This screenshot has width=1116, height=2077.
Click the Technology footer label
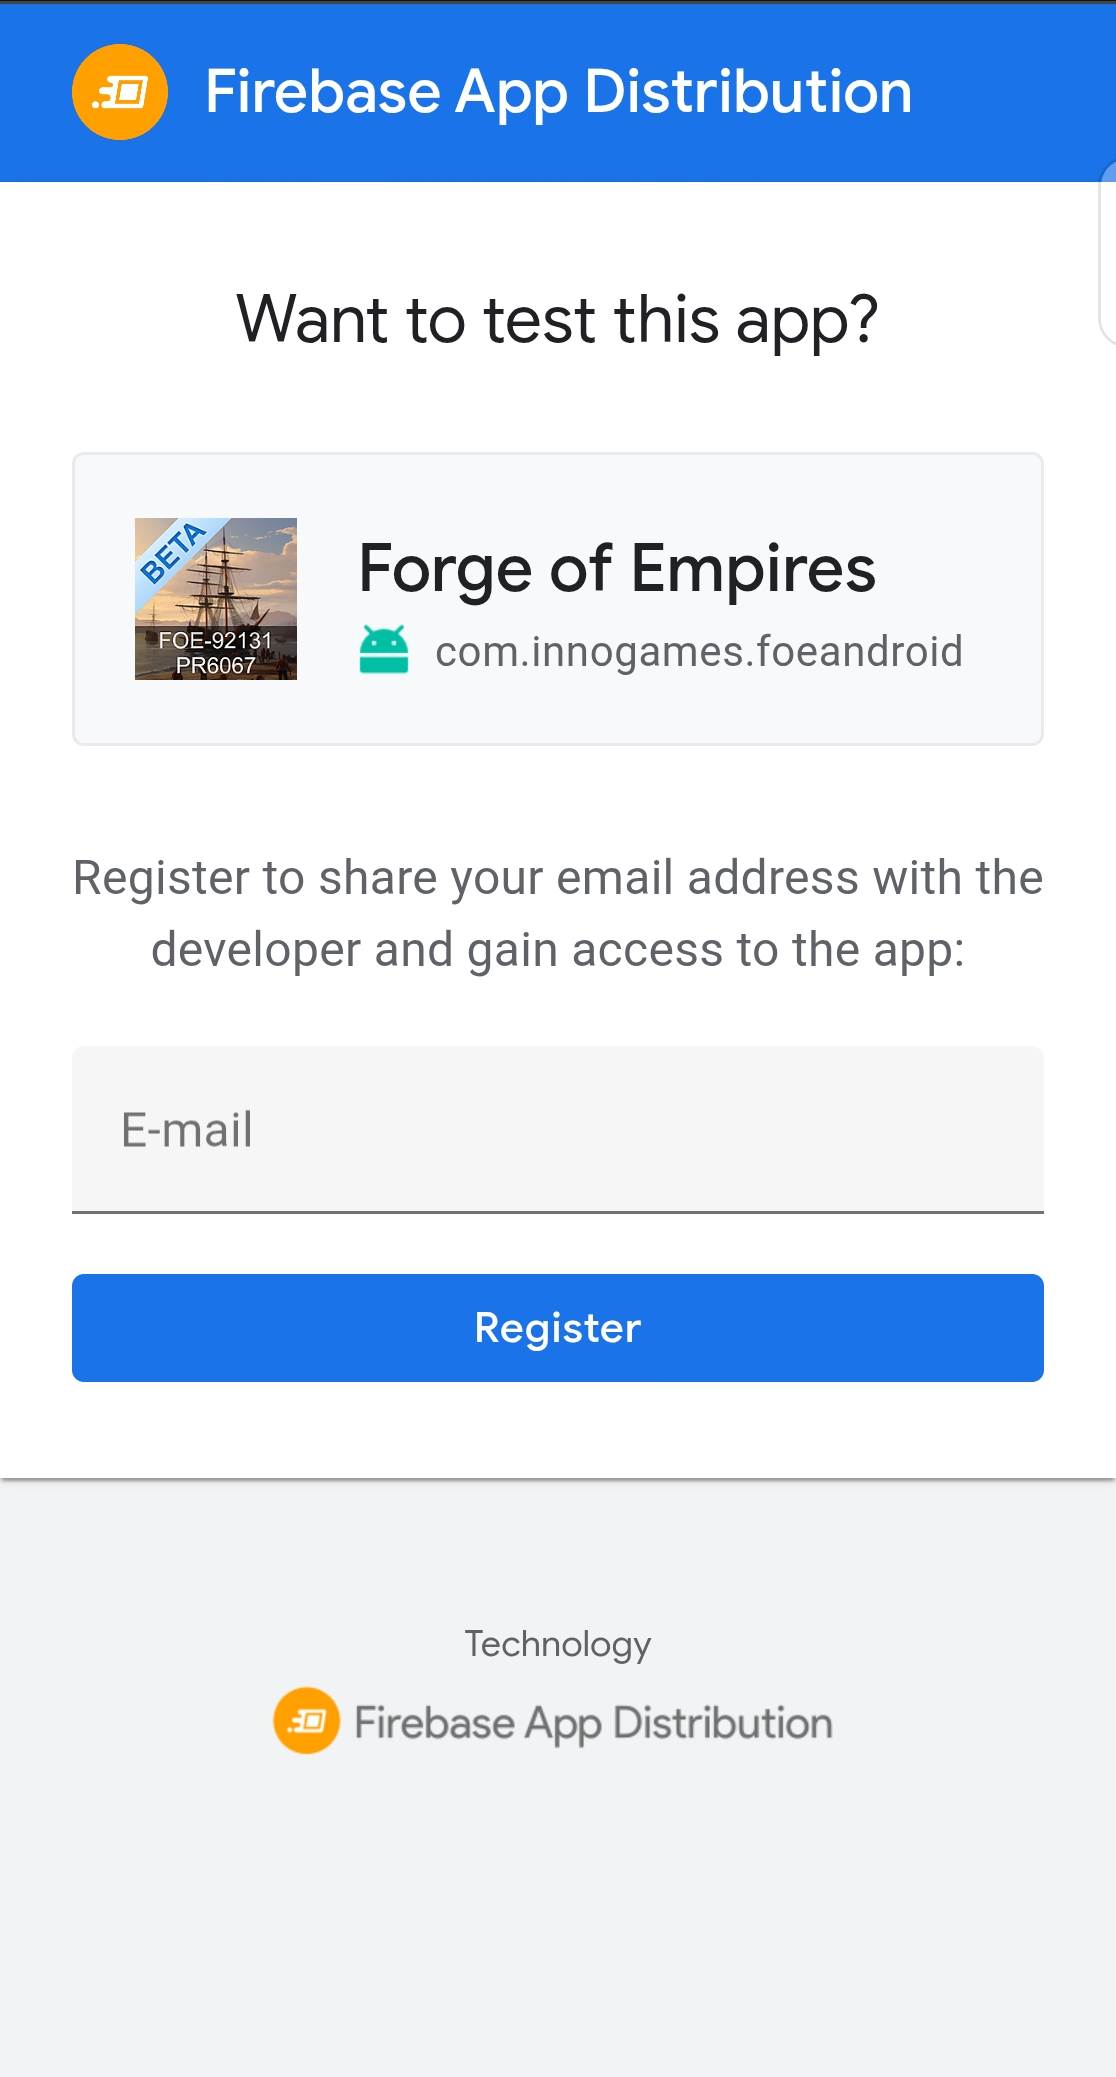pos(557,1644)
